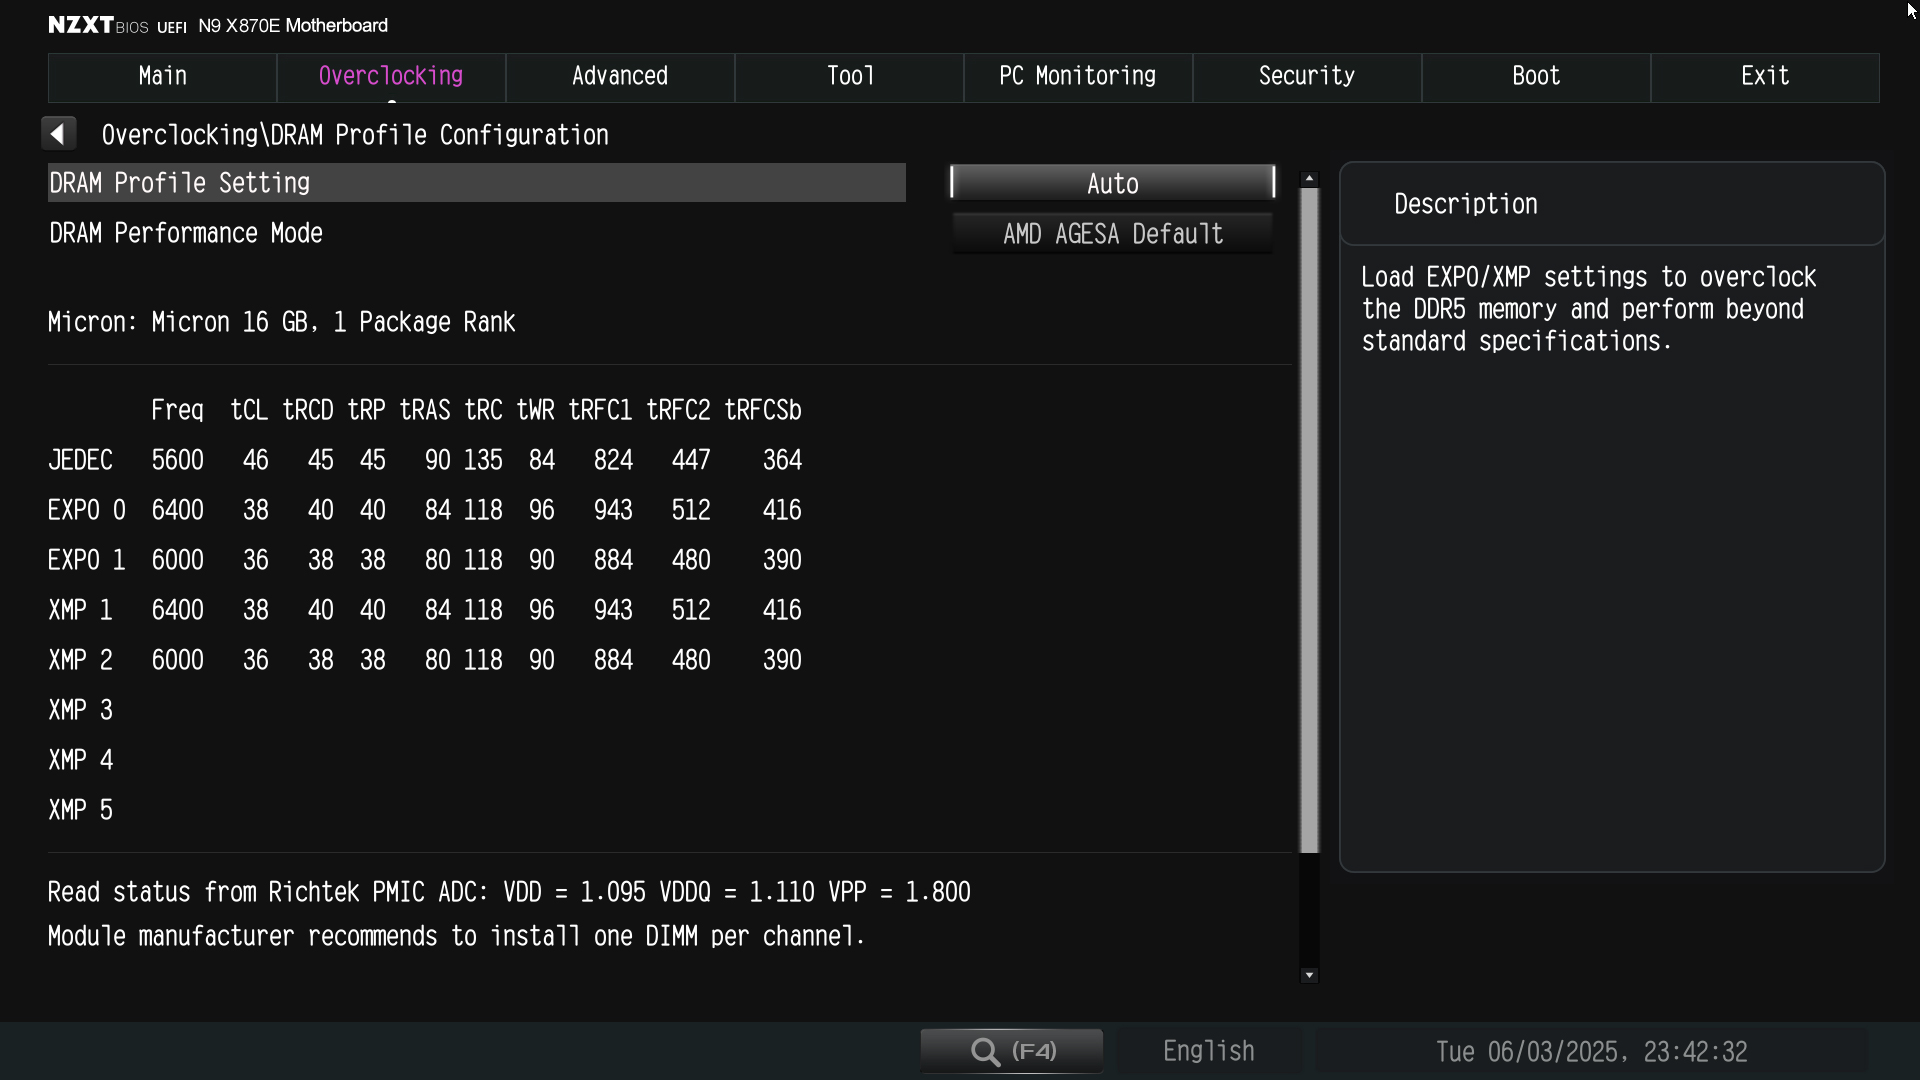The image size is (1920, 1080).
Task: Open the DRAM Profile Setting Auto dropdown
Action: tap(1112, 183)
